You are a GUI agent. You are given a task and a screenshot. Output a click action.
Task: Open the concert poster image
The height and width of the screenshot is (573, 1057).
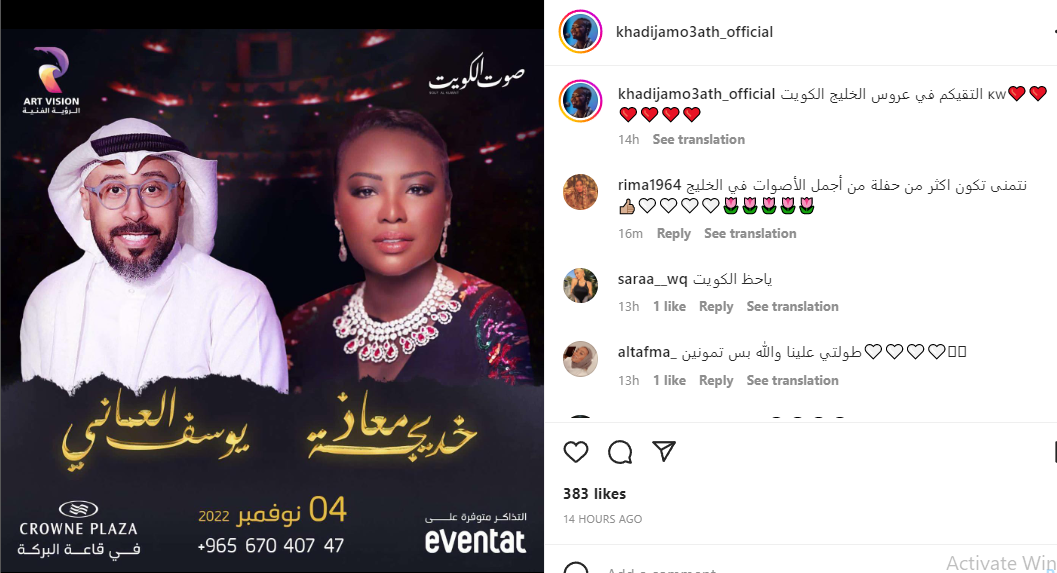272,301
